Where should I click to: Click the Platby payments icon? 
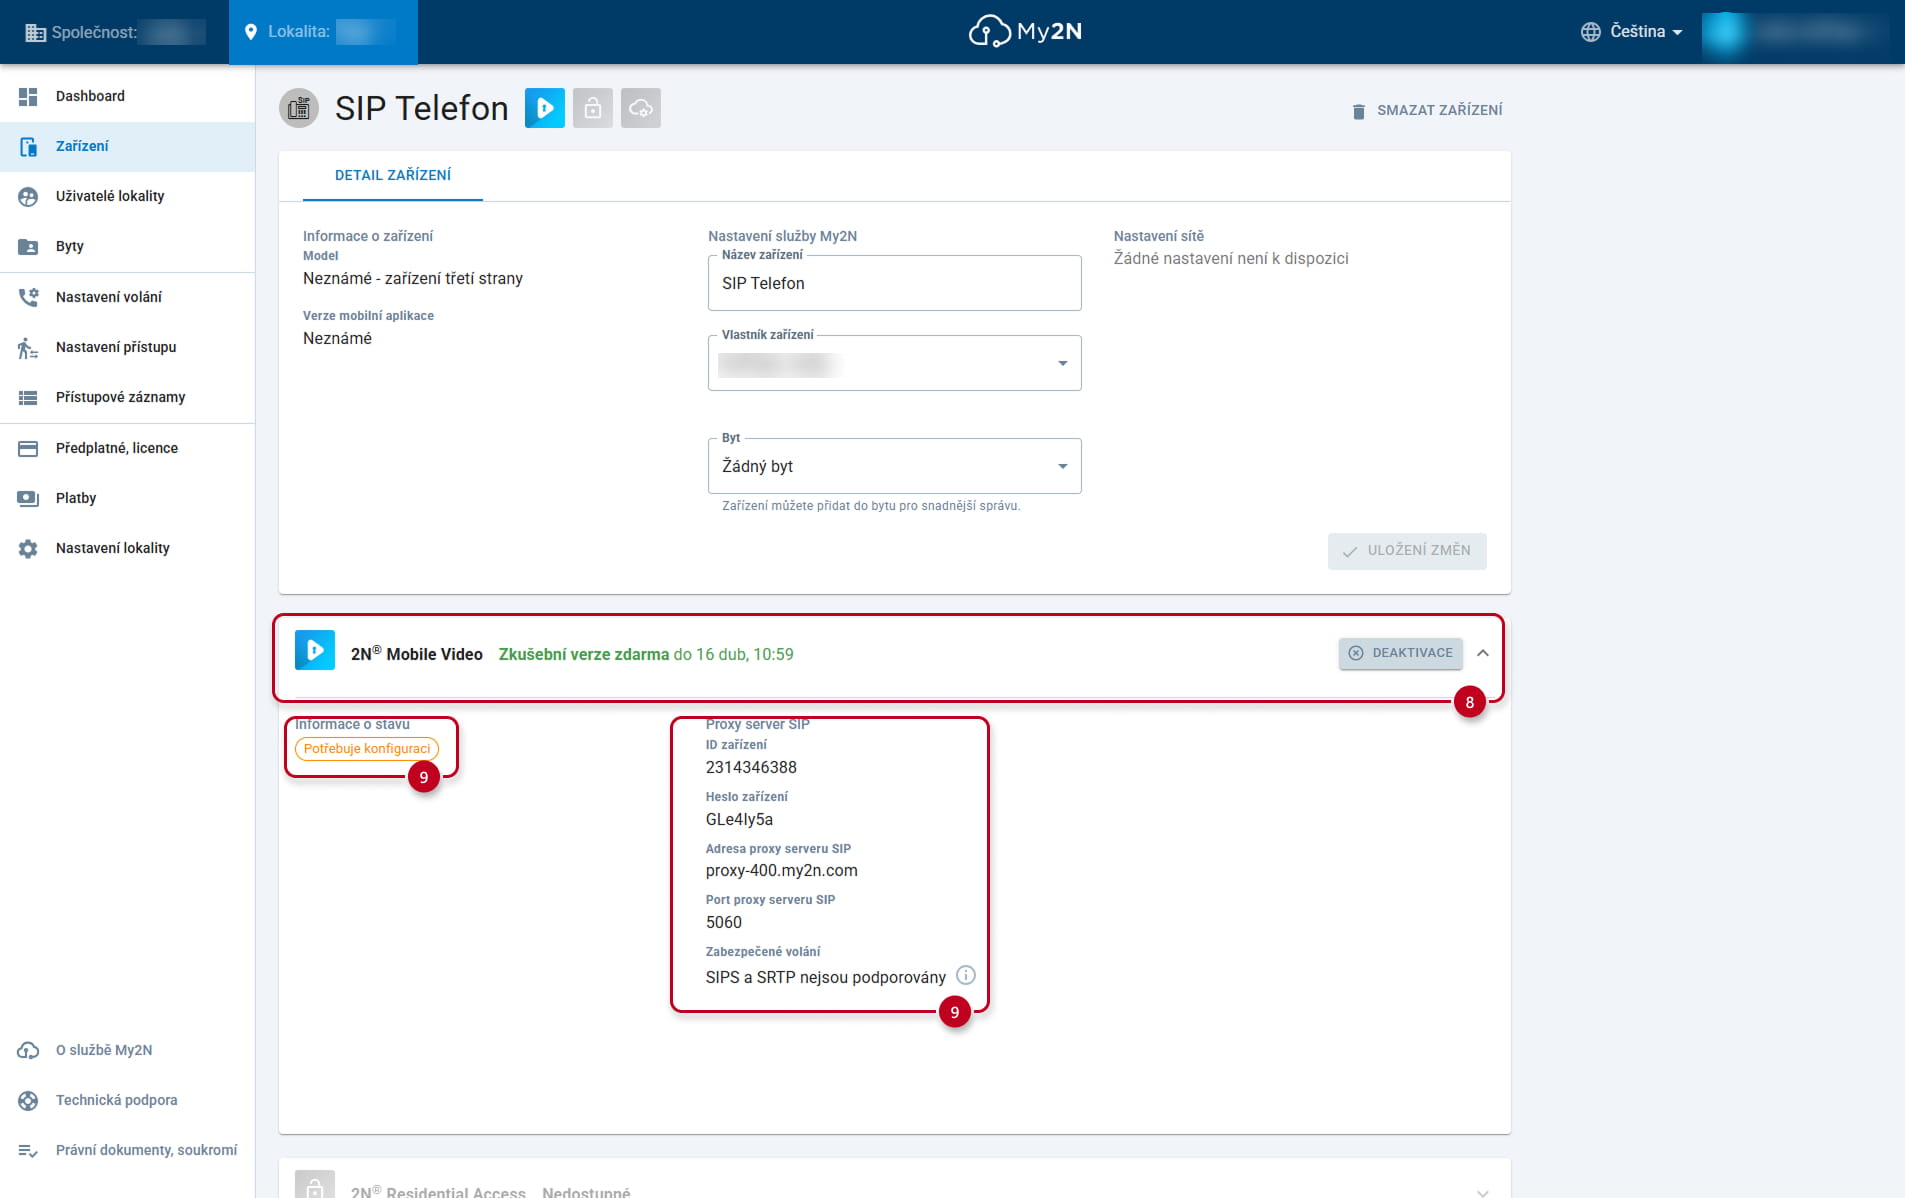click(x=28, y=498)
